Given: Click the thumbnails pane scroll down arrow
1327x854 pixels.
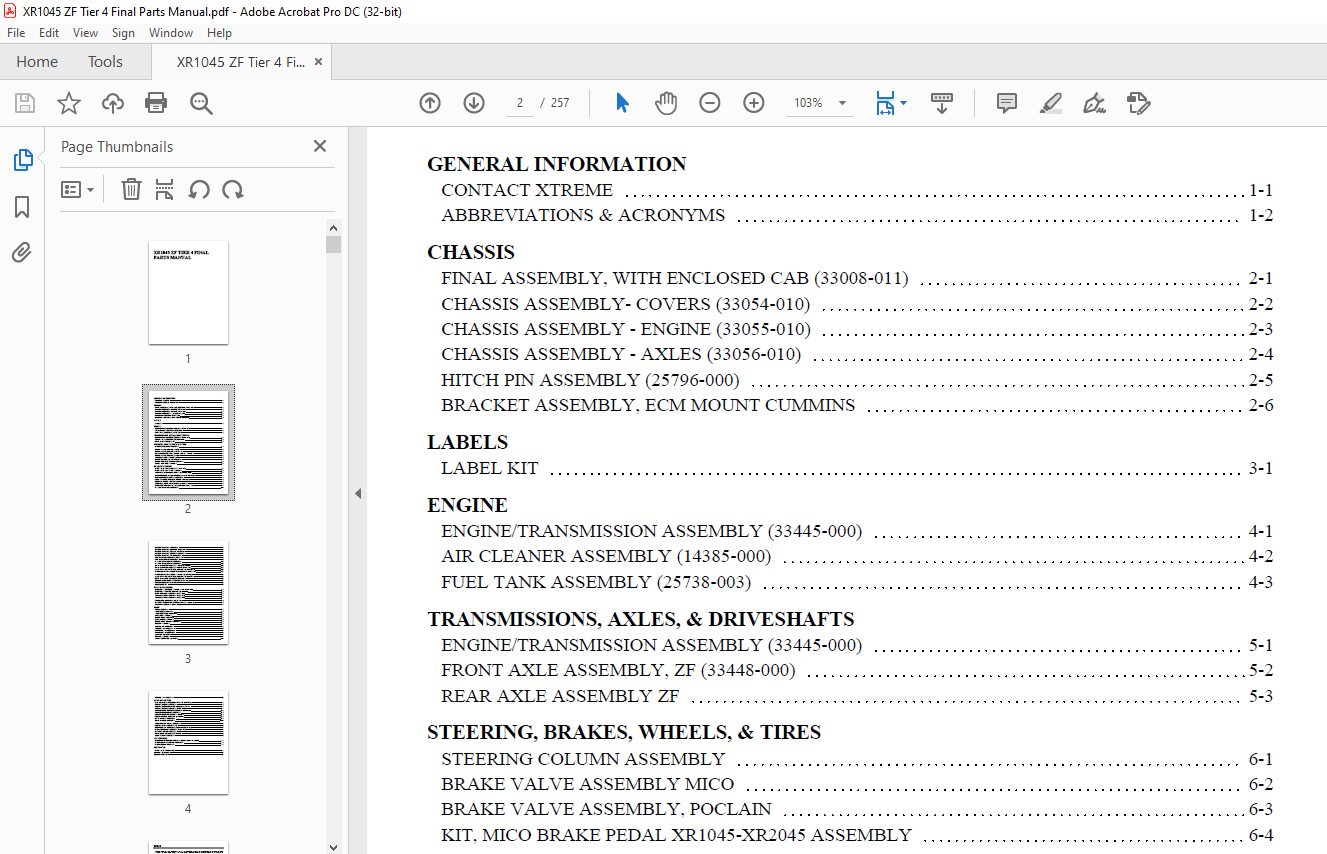Looking at the screenshot, I should tap(334, 846).
